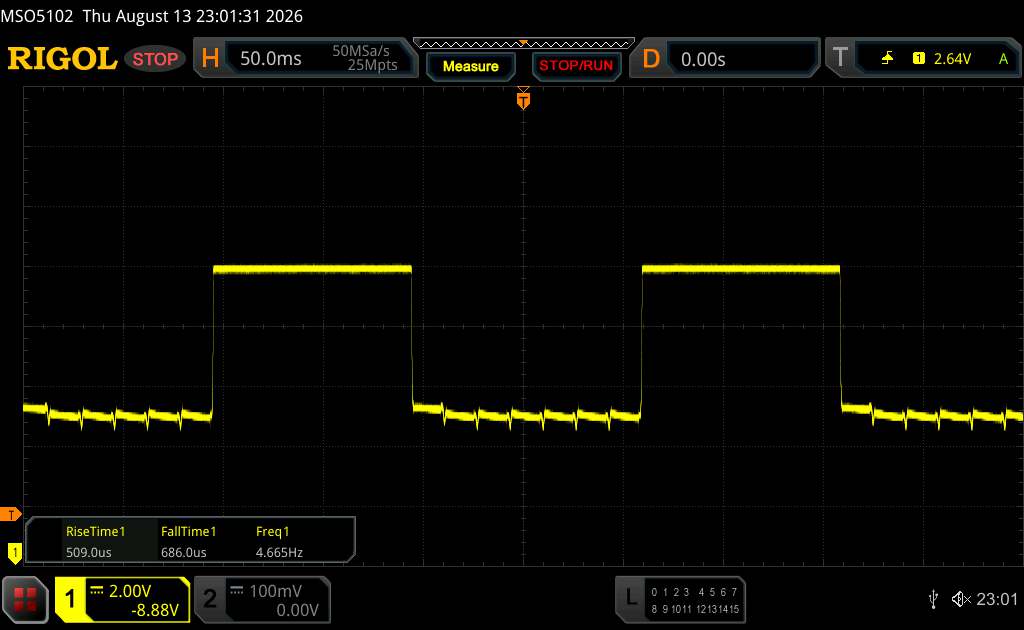Click the trigger source channel 1 badge
This screenshot has width=1024, height=630.
tap(918, 59)
